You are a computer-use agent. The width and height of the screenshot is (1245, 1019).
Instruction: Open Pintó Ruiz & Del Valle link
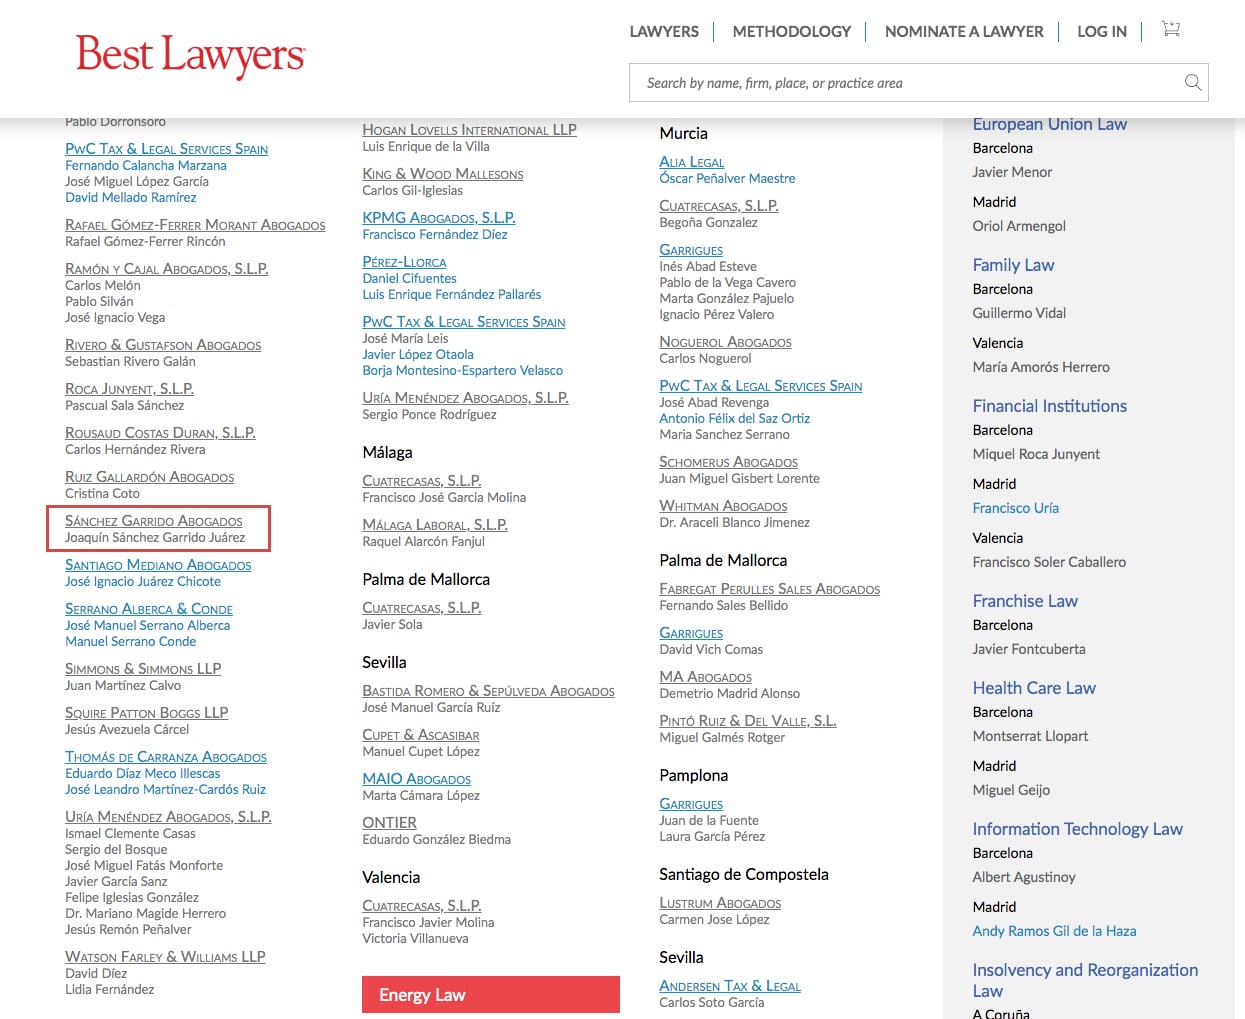pos(748,721)
